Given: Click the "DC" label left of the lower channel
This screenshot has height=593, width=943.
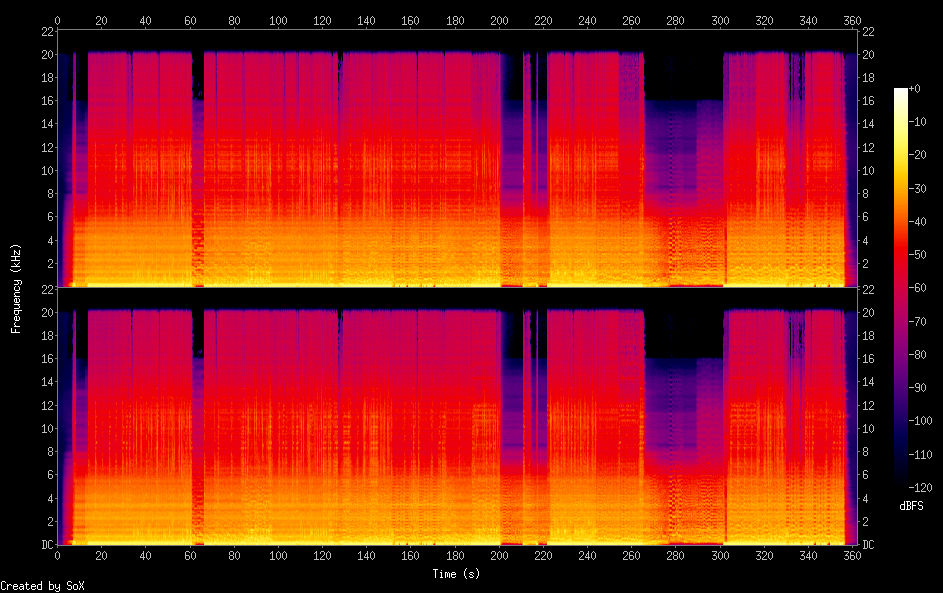Looking at the screenshot, I should (45, 544).
